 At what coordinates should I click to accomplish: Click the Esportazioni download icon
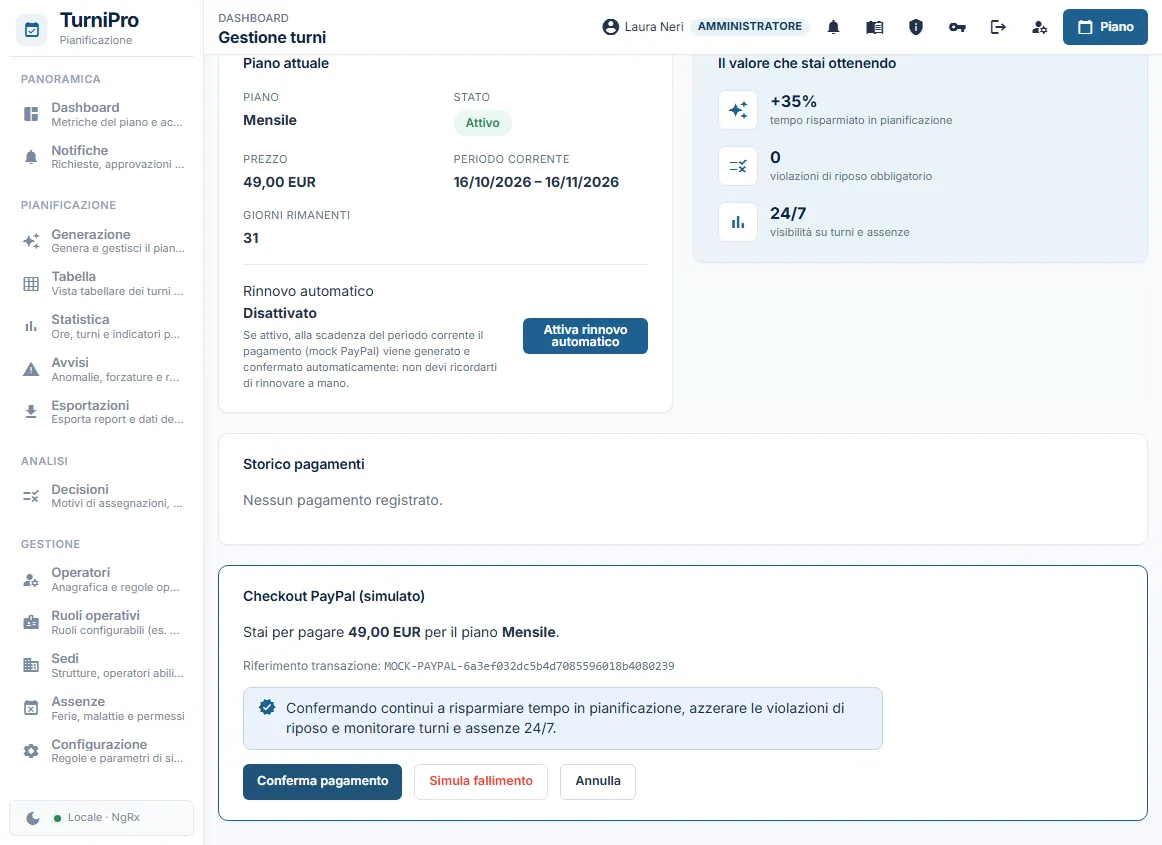pyautogui.click(x=31, y=411)
